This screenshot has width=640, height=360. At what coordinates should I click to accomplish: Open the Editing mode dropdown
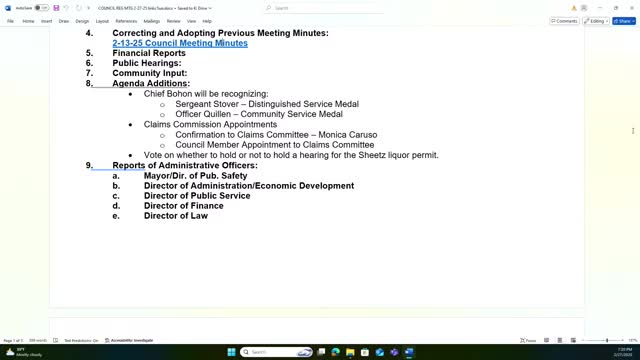click(x=596, y=21)
